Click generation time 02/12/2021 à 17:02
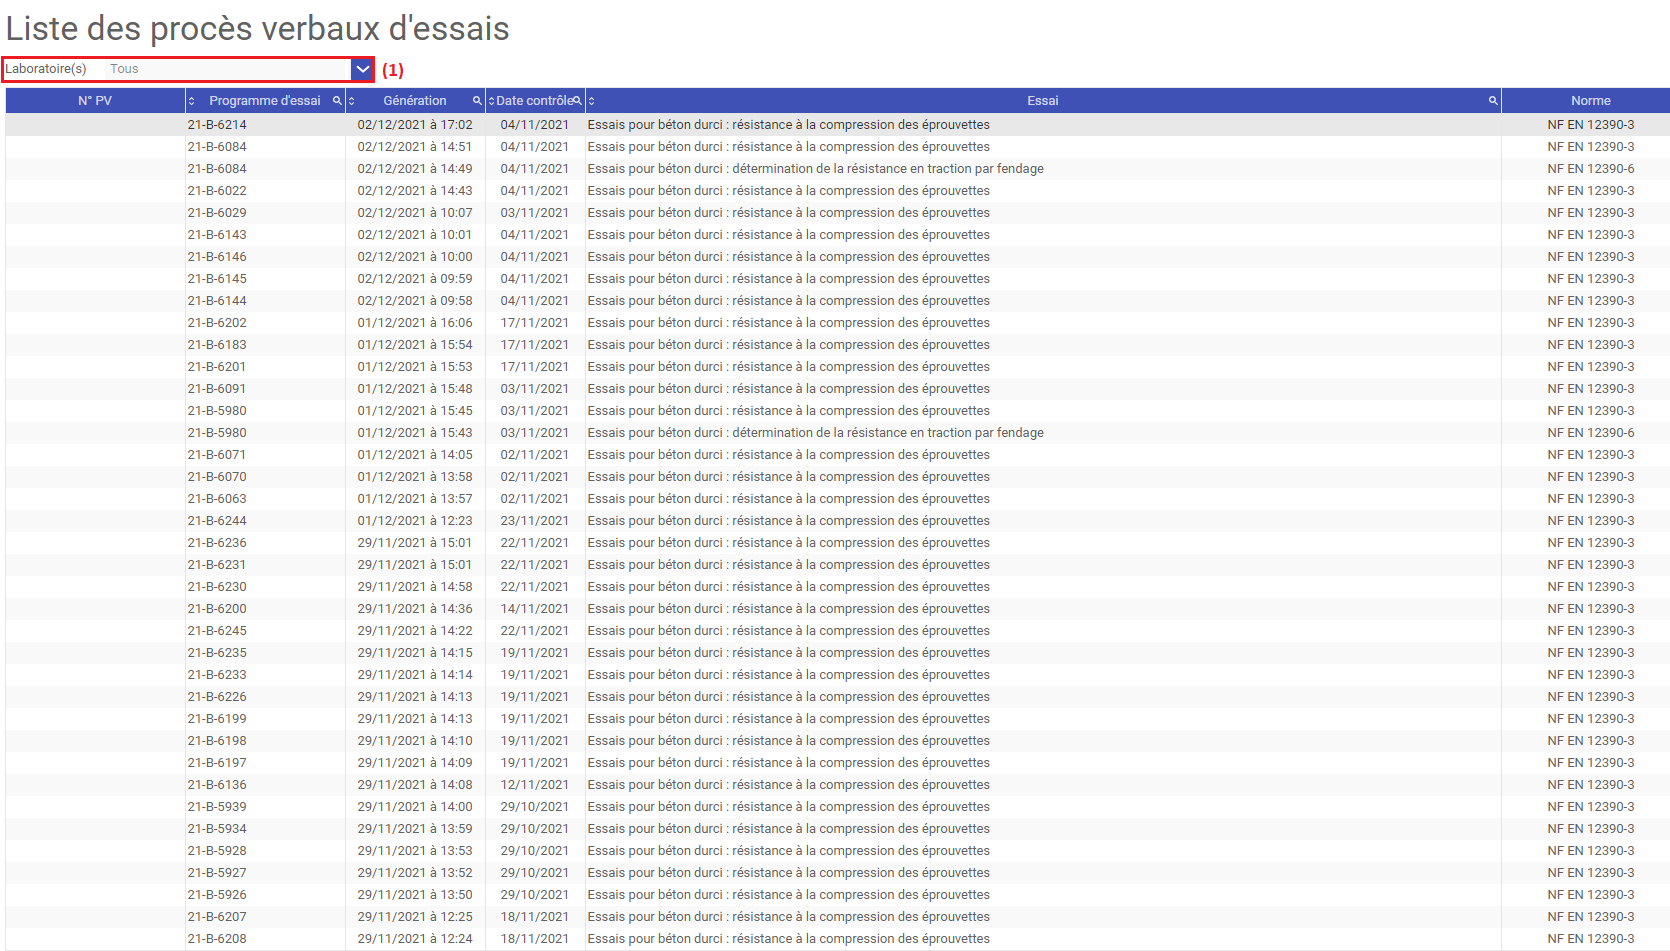Screen dimensions: 1670x951 (x=415, y=125)
